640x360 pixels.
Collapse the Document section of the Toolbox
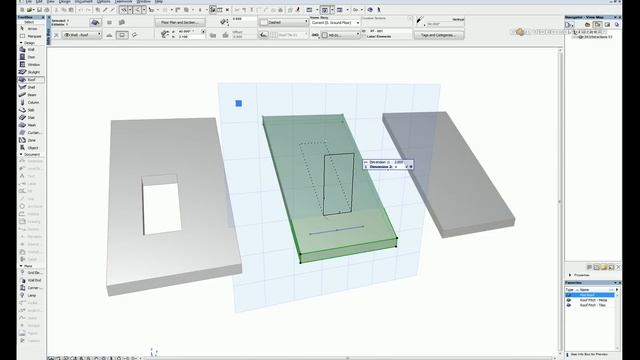(21, 155)
